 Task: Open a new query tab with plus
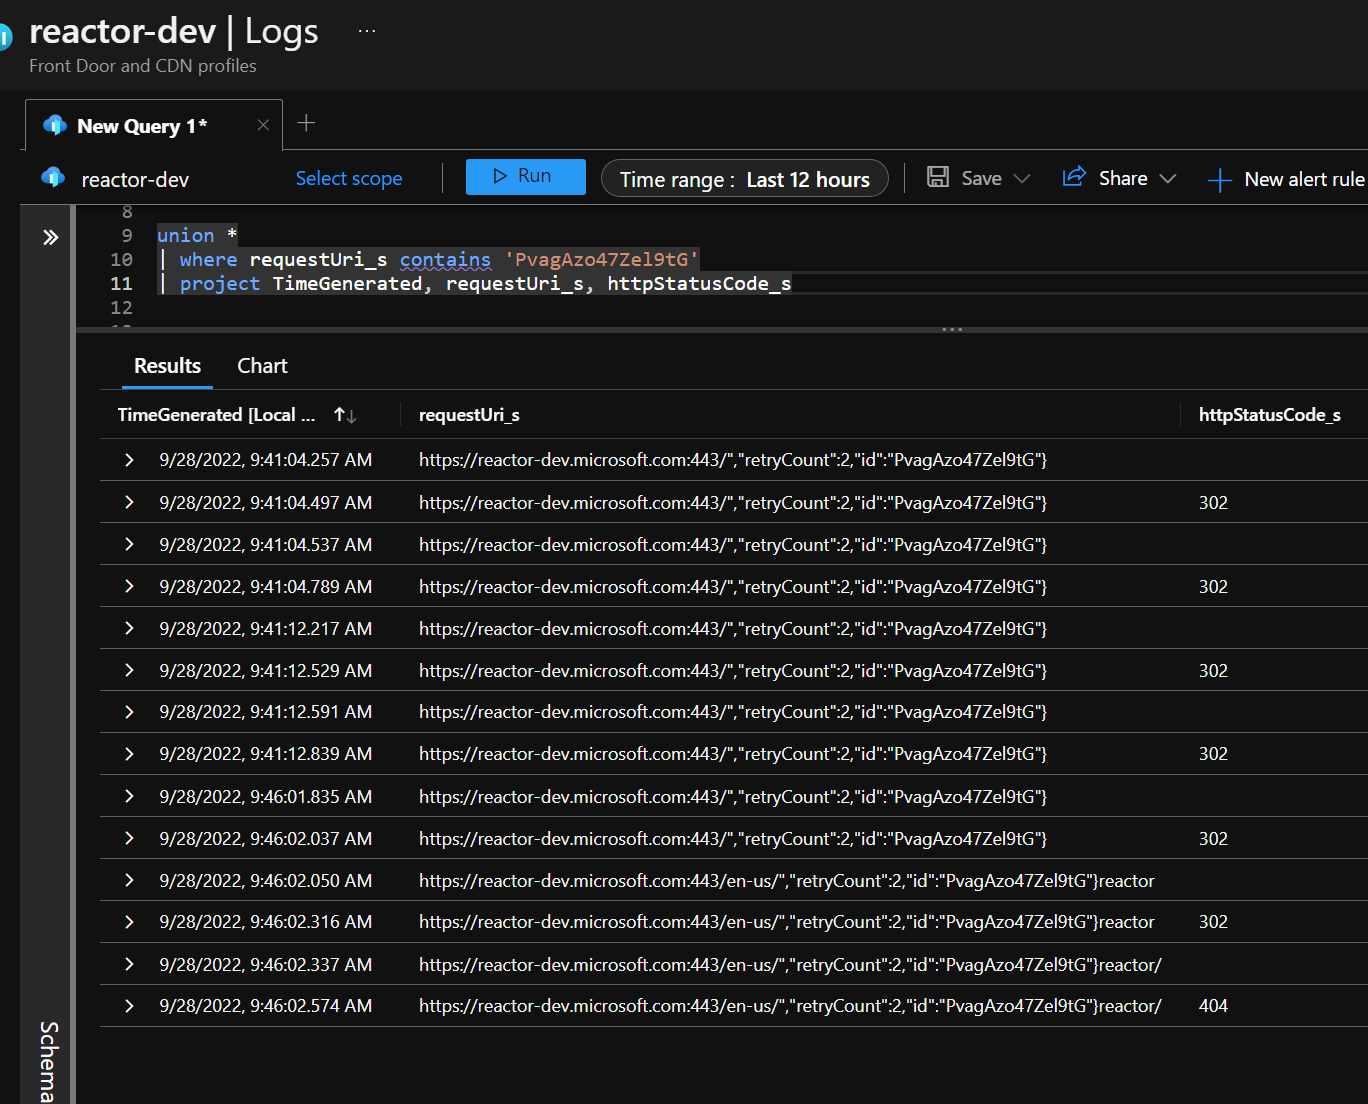[306, 123]
